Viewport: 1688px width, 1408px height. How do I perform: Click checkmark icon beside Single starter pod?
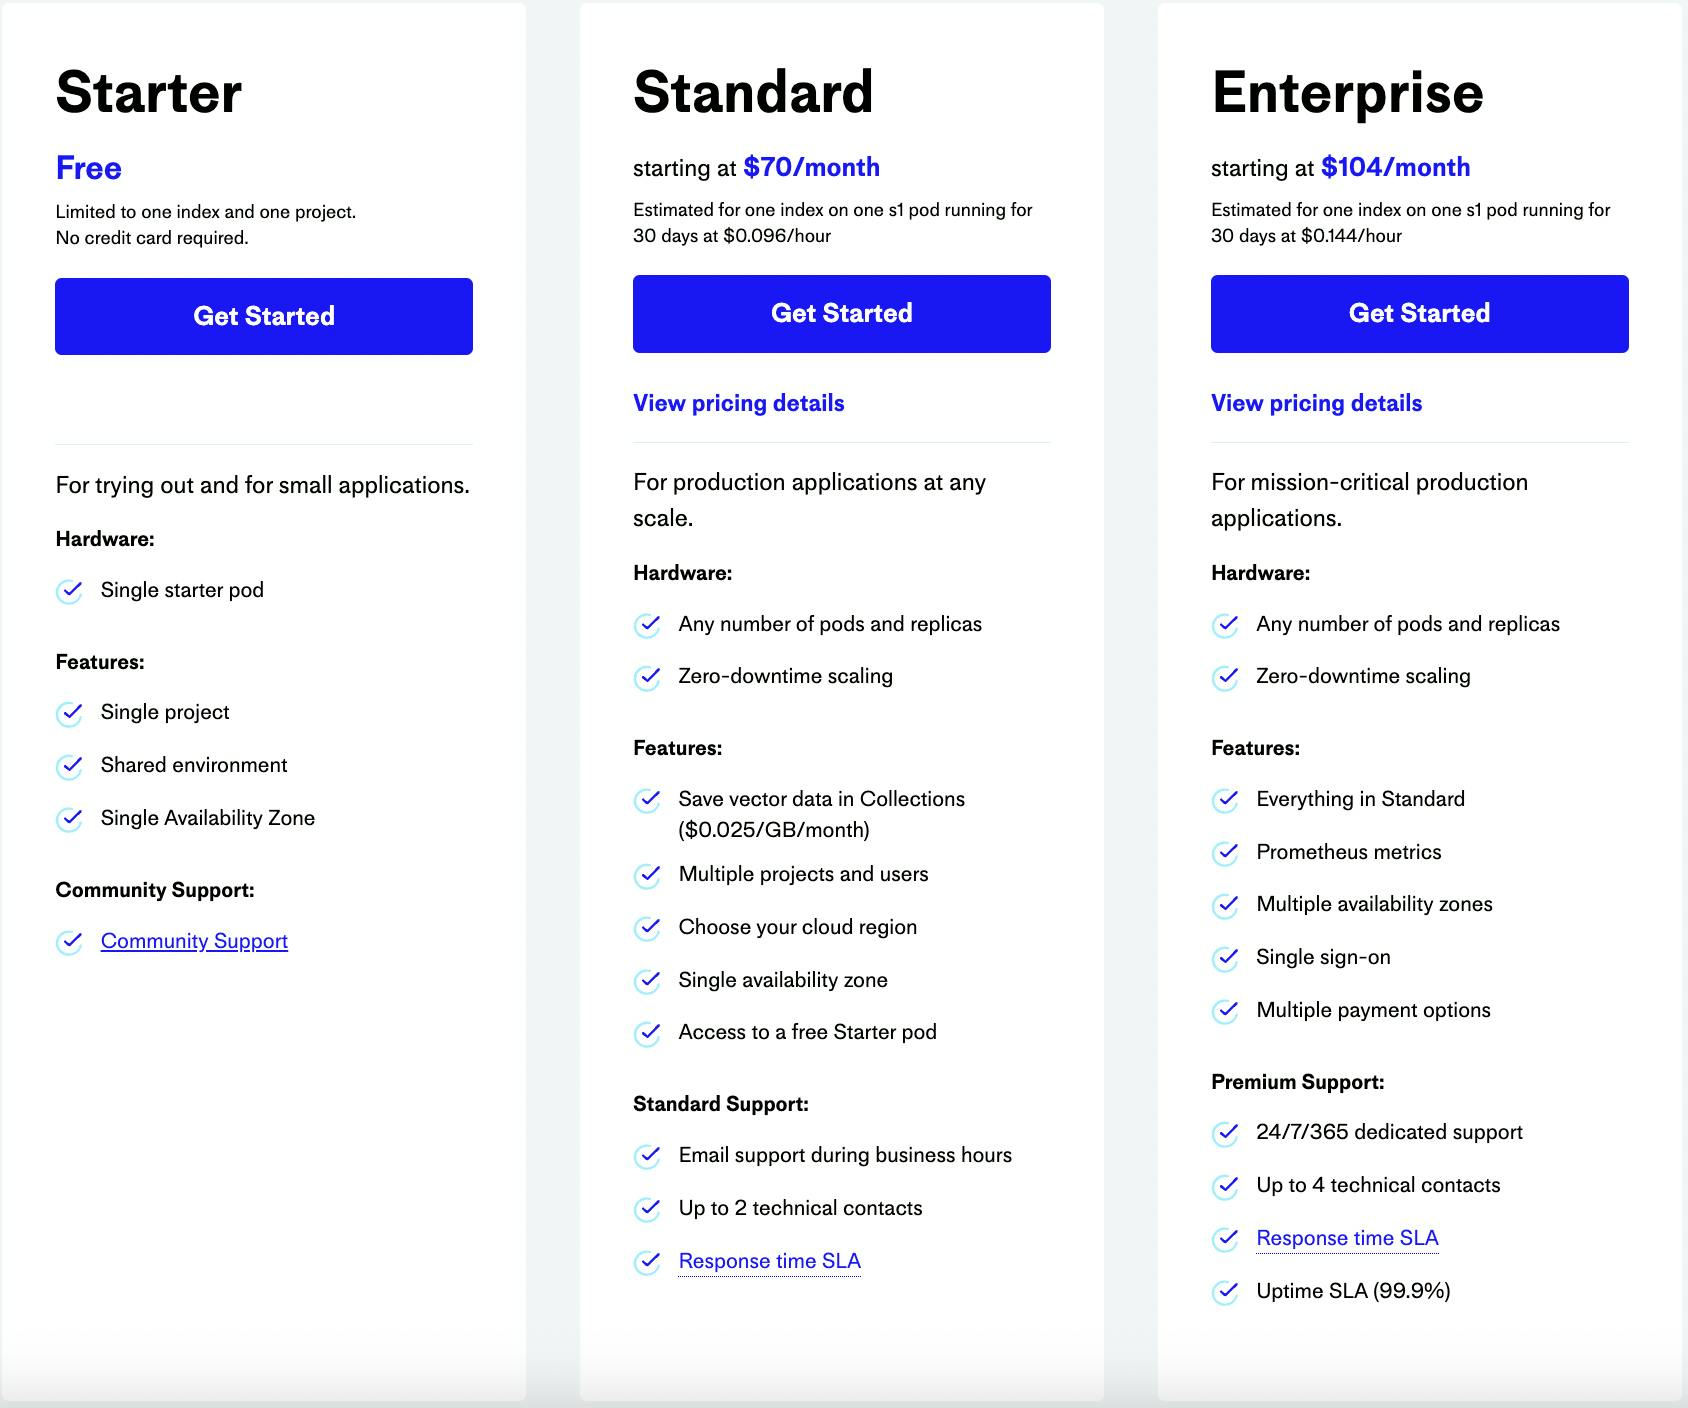(69, 591)
